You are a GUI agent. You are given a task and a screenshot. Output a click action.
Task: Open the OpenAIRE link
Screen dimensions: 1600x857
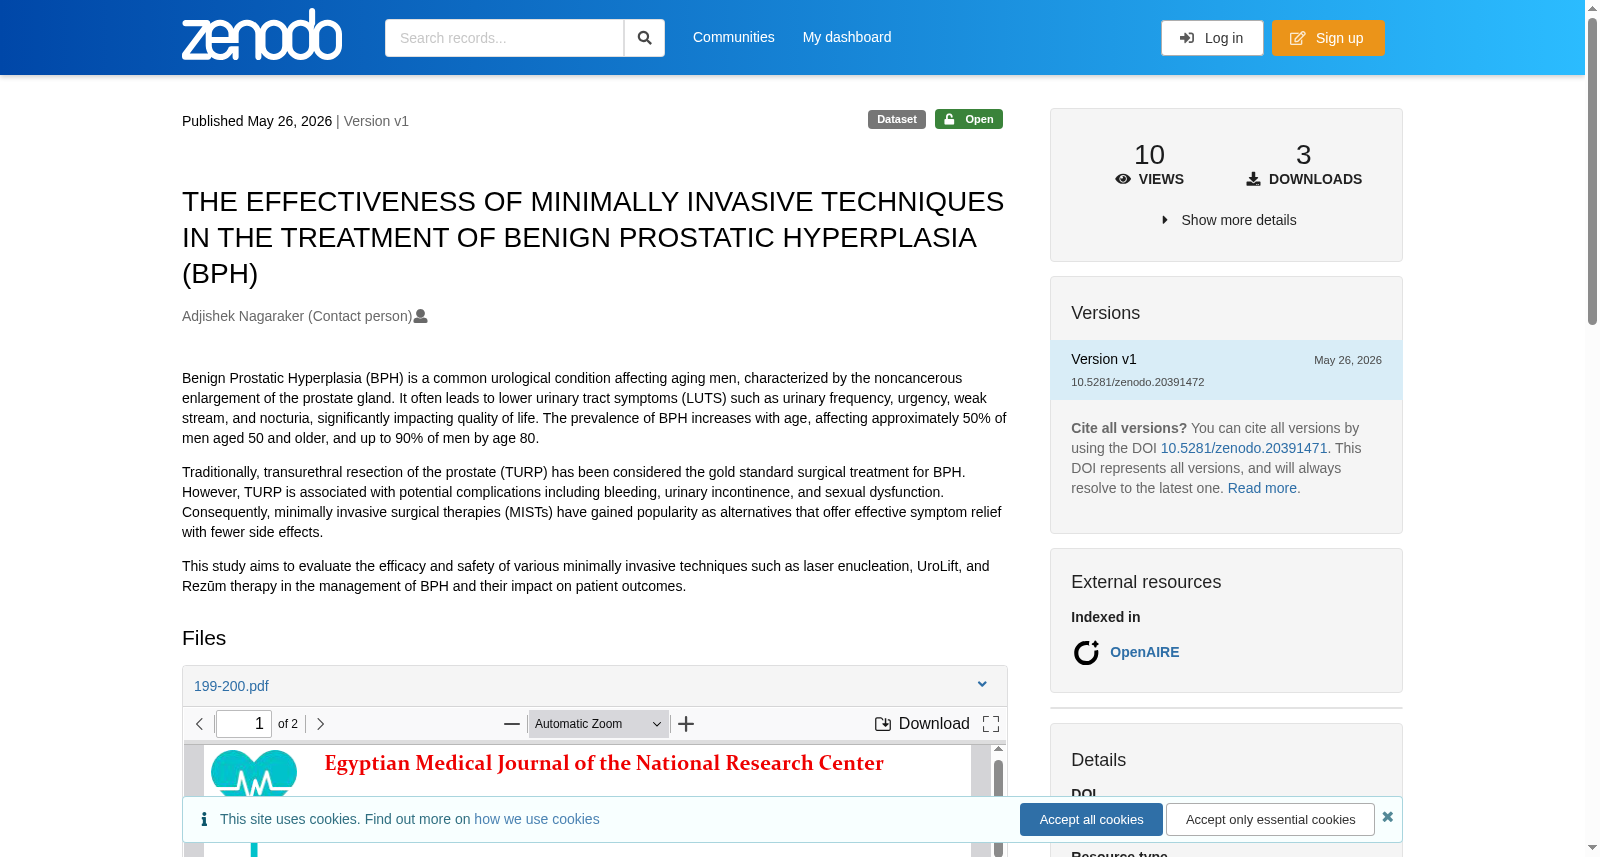click(1144, 652)
